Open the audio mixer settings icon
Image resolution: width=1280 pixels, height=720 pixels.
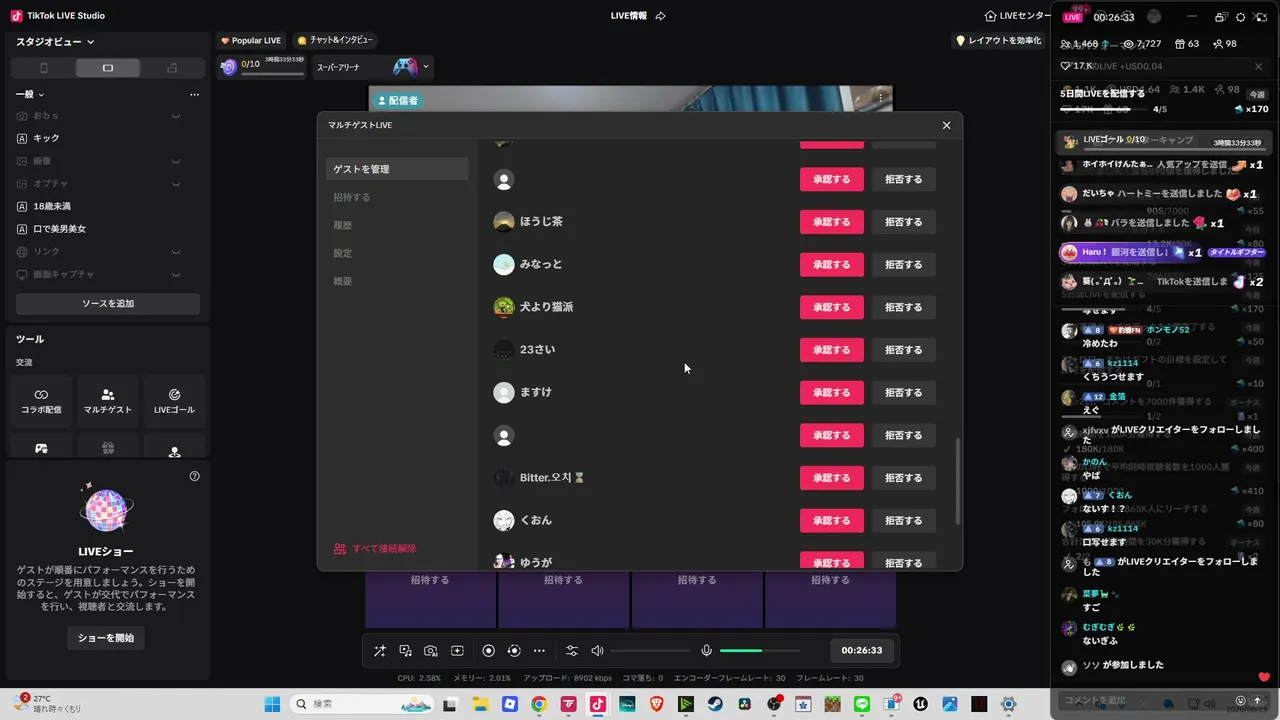tap(572, 651)
